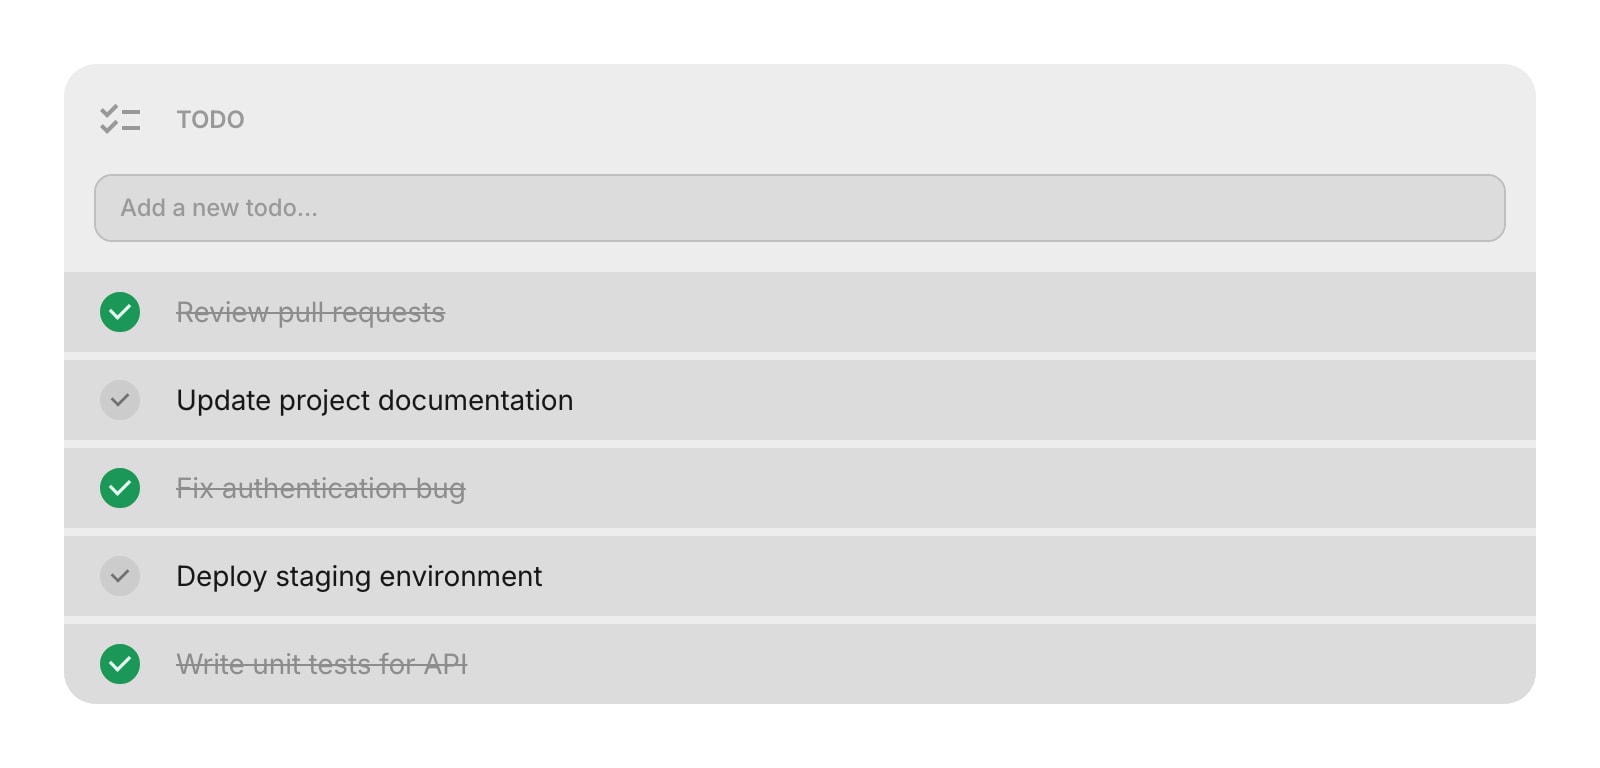Click blank space in Review pull requests row

pyautogui.click(x=1000, y=312)
